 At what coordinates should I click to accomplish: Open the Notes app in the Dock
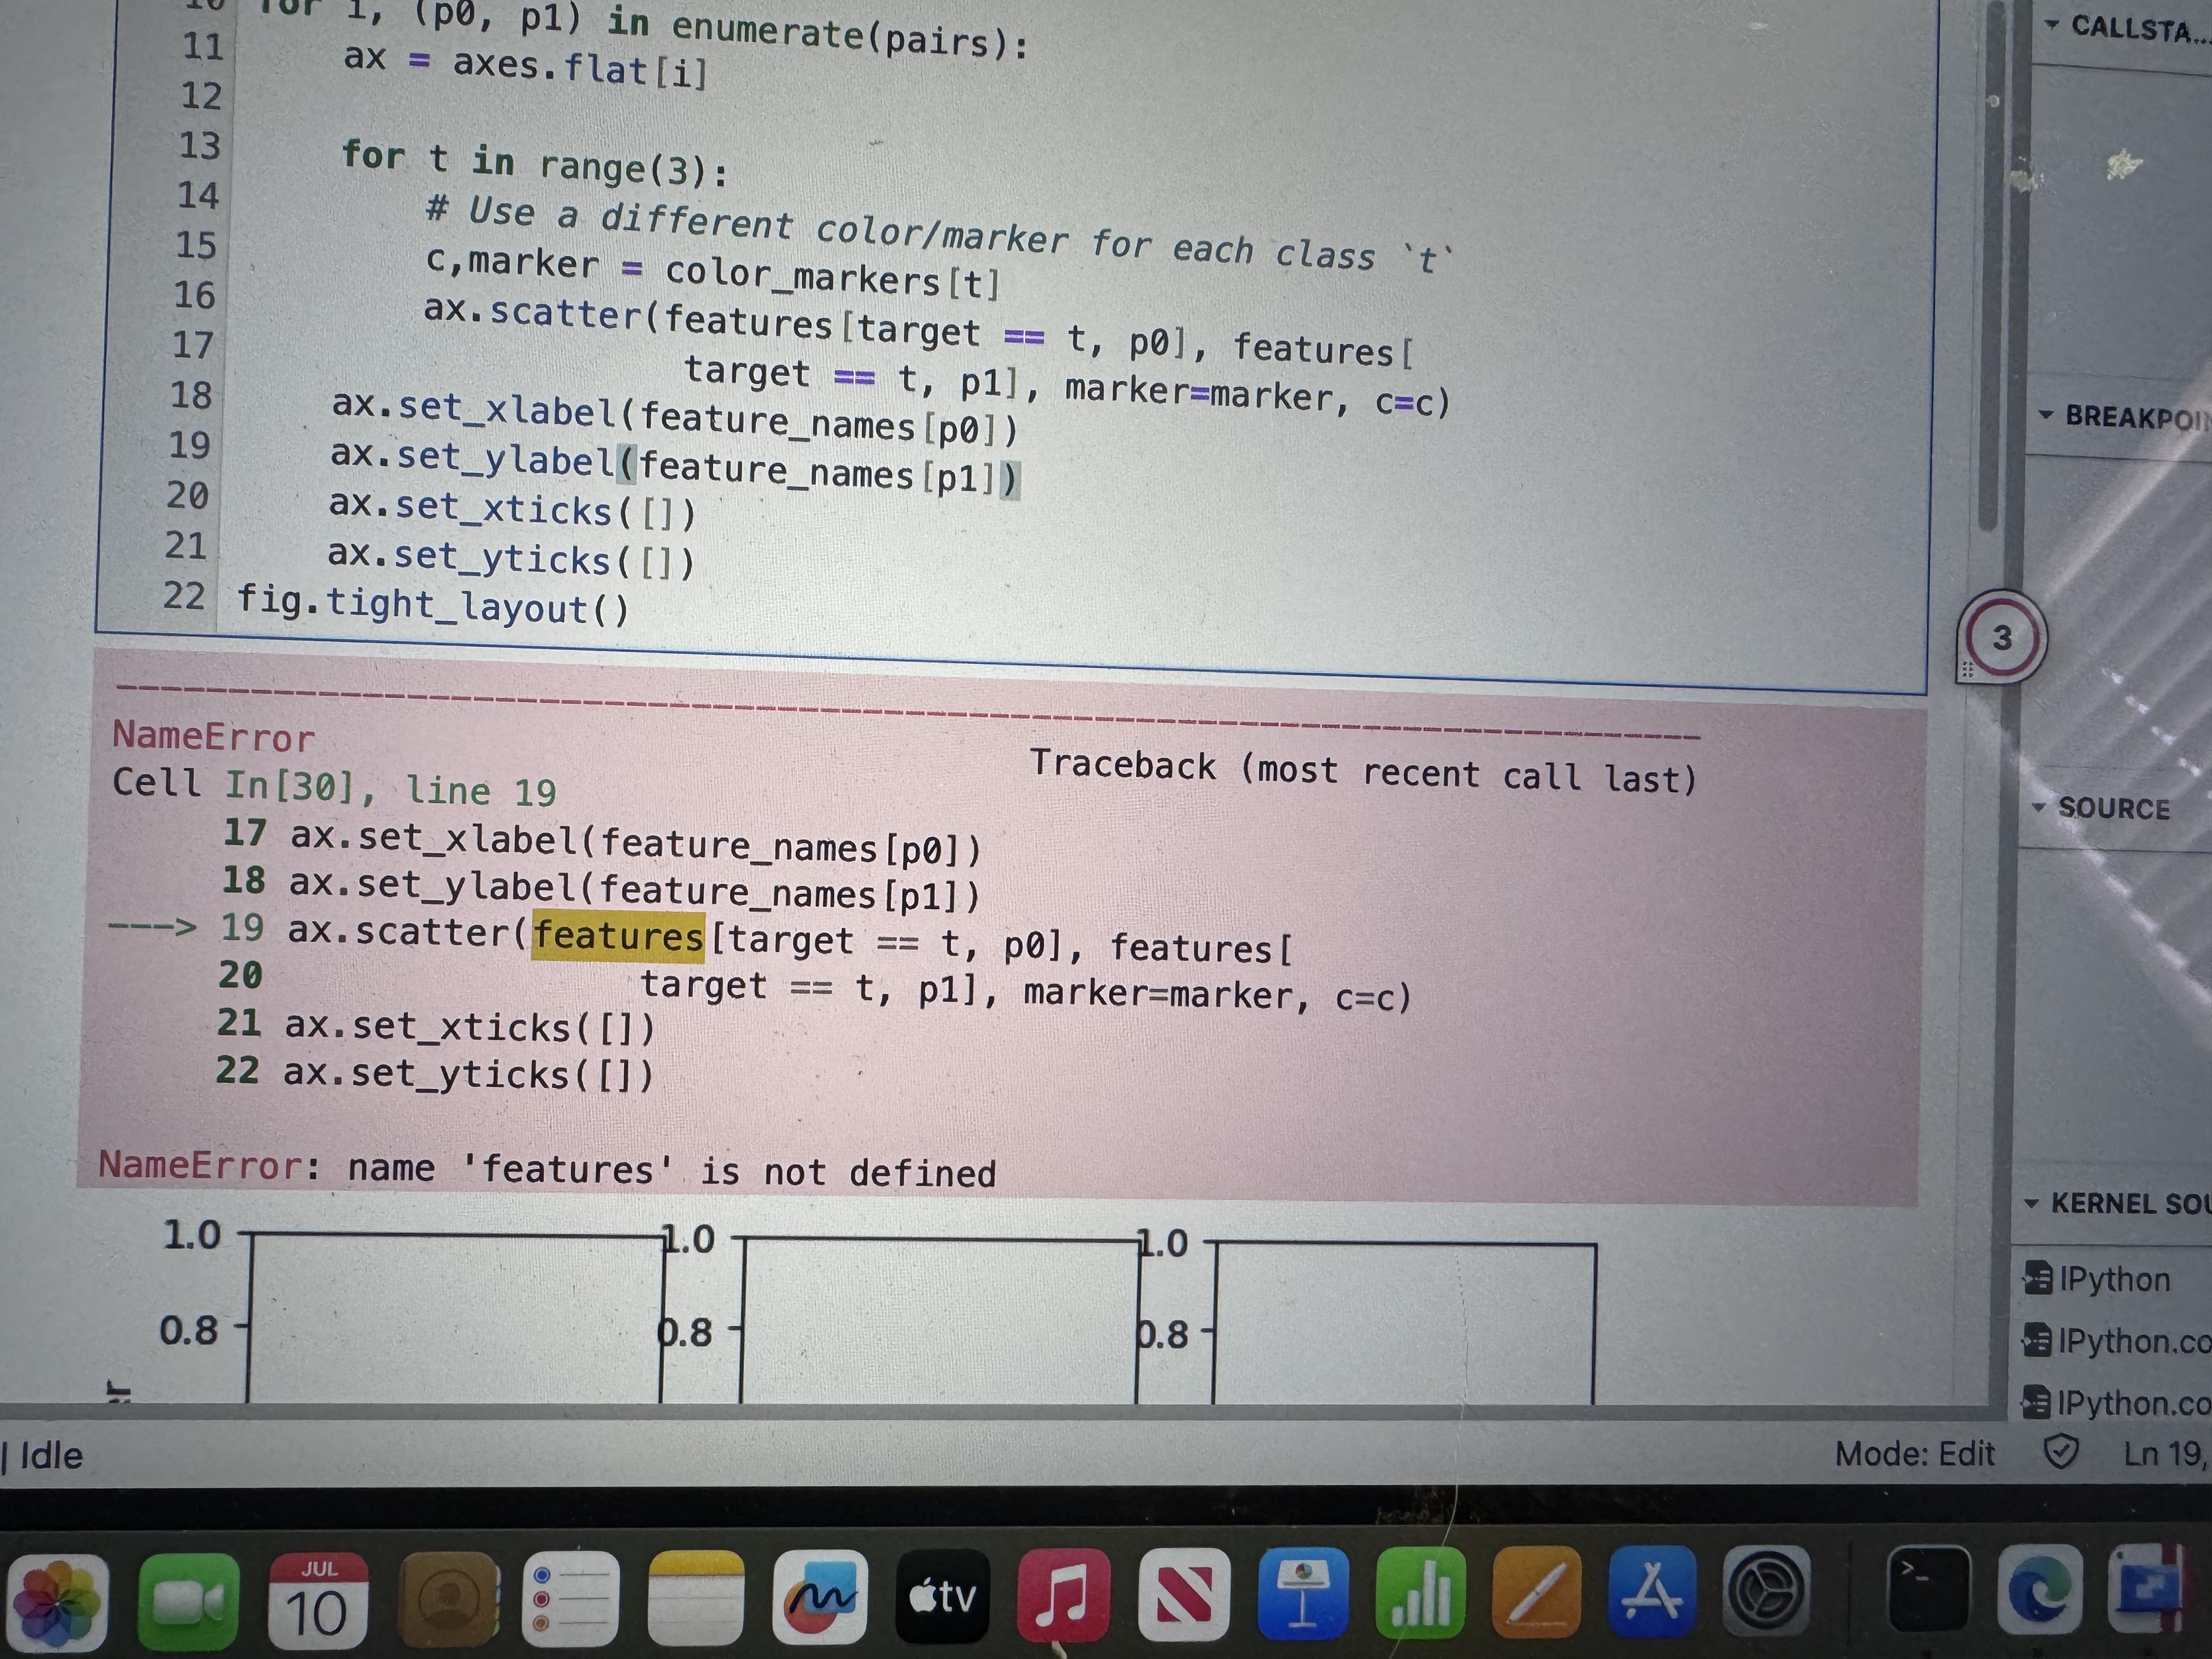(696, 1597)
